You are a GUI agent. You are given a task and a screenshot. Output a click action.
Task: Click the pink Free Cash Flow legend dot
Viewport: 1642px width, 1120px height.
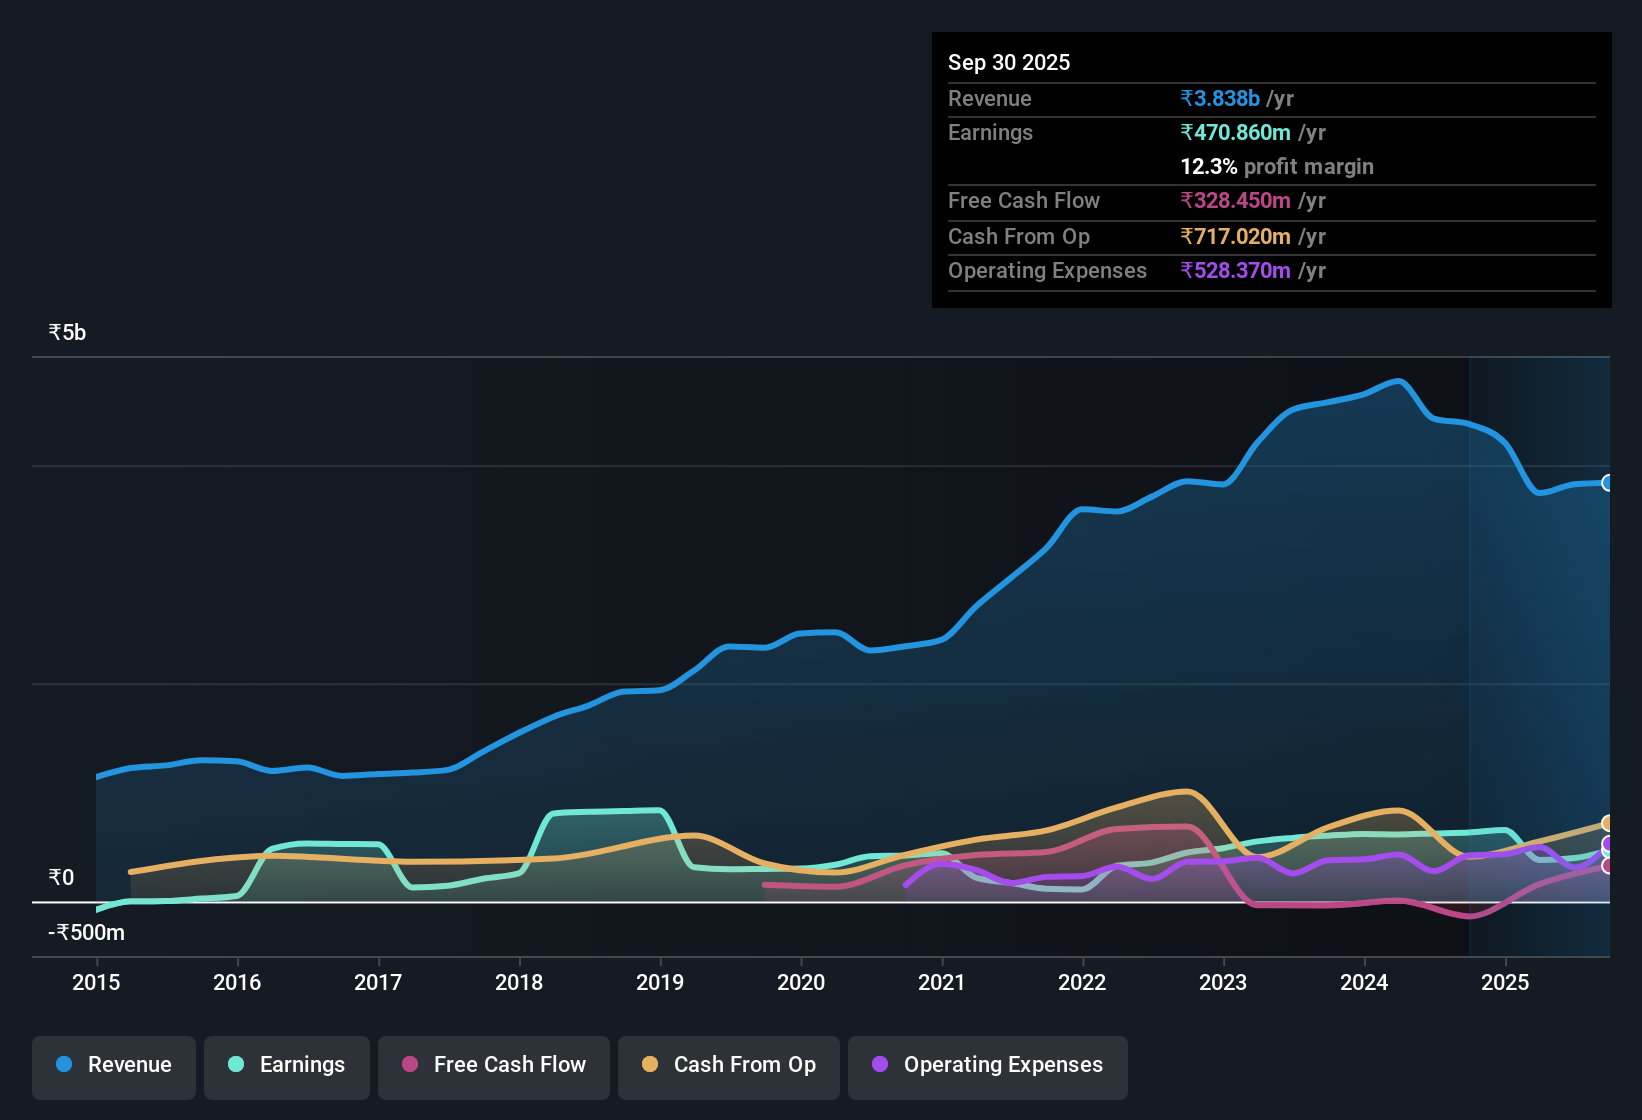point(408,1065)
